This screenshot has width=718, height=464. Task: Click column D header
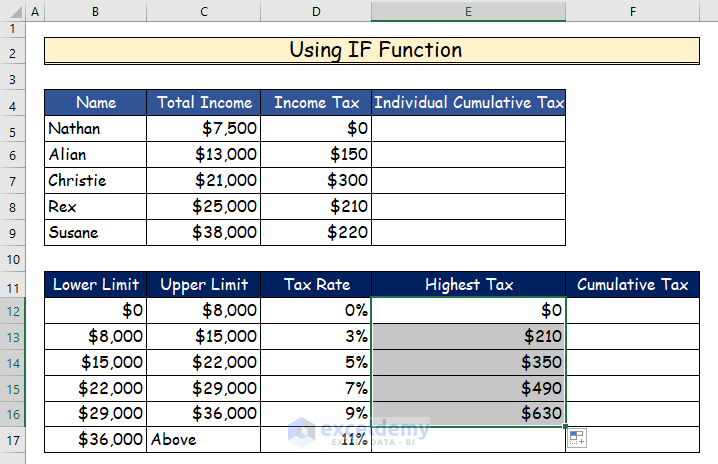[x=315, y=12]
